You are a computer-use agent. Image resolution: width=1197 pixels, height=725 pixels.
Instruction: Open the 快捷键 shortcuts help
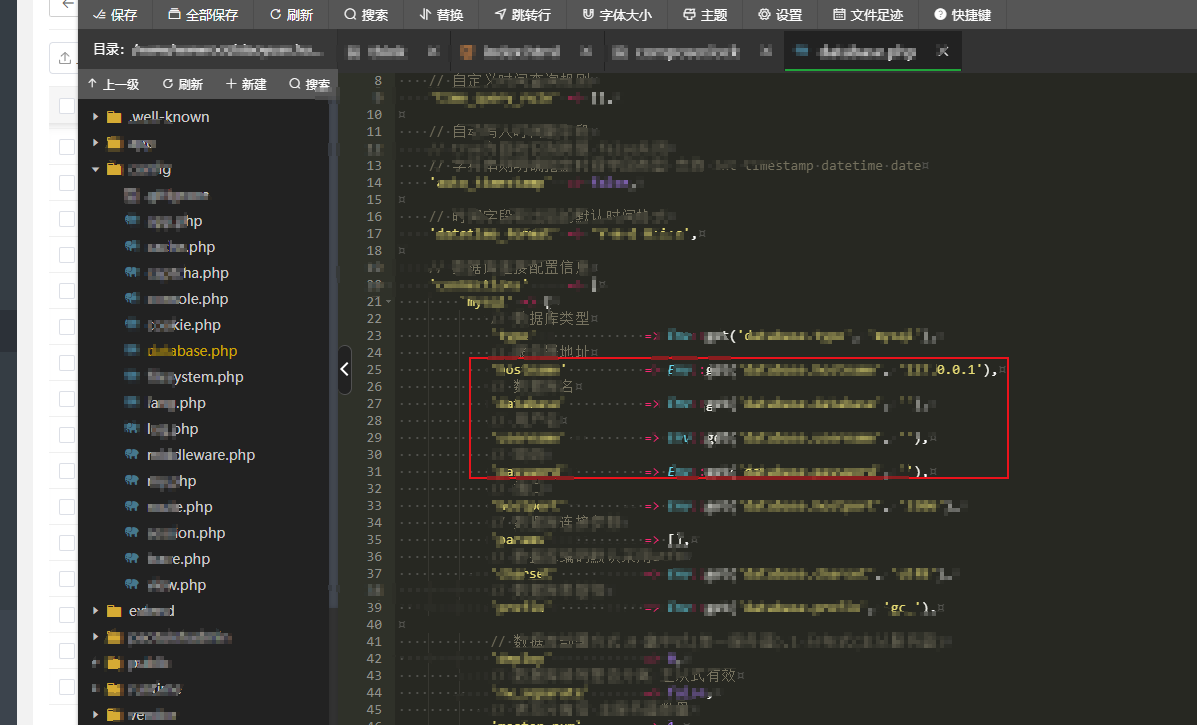tap(962, 15)
